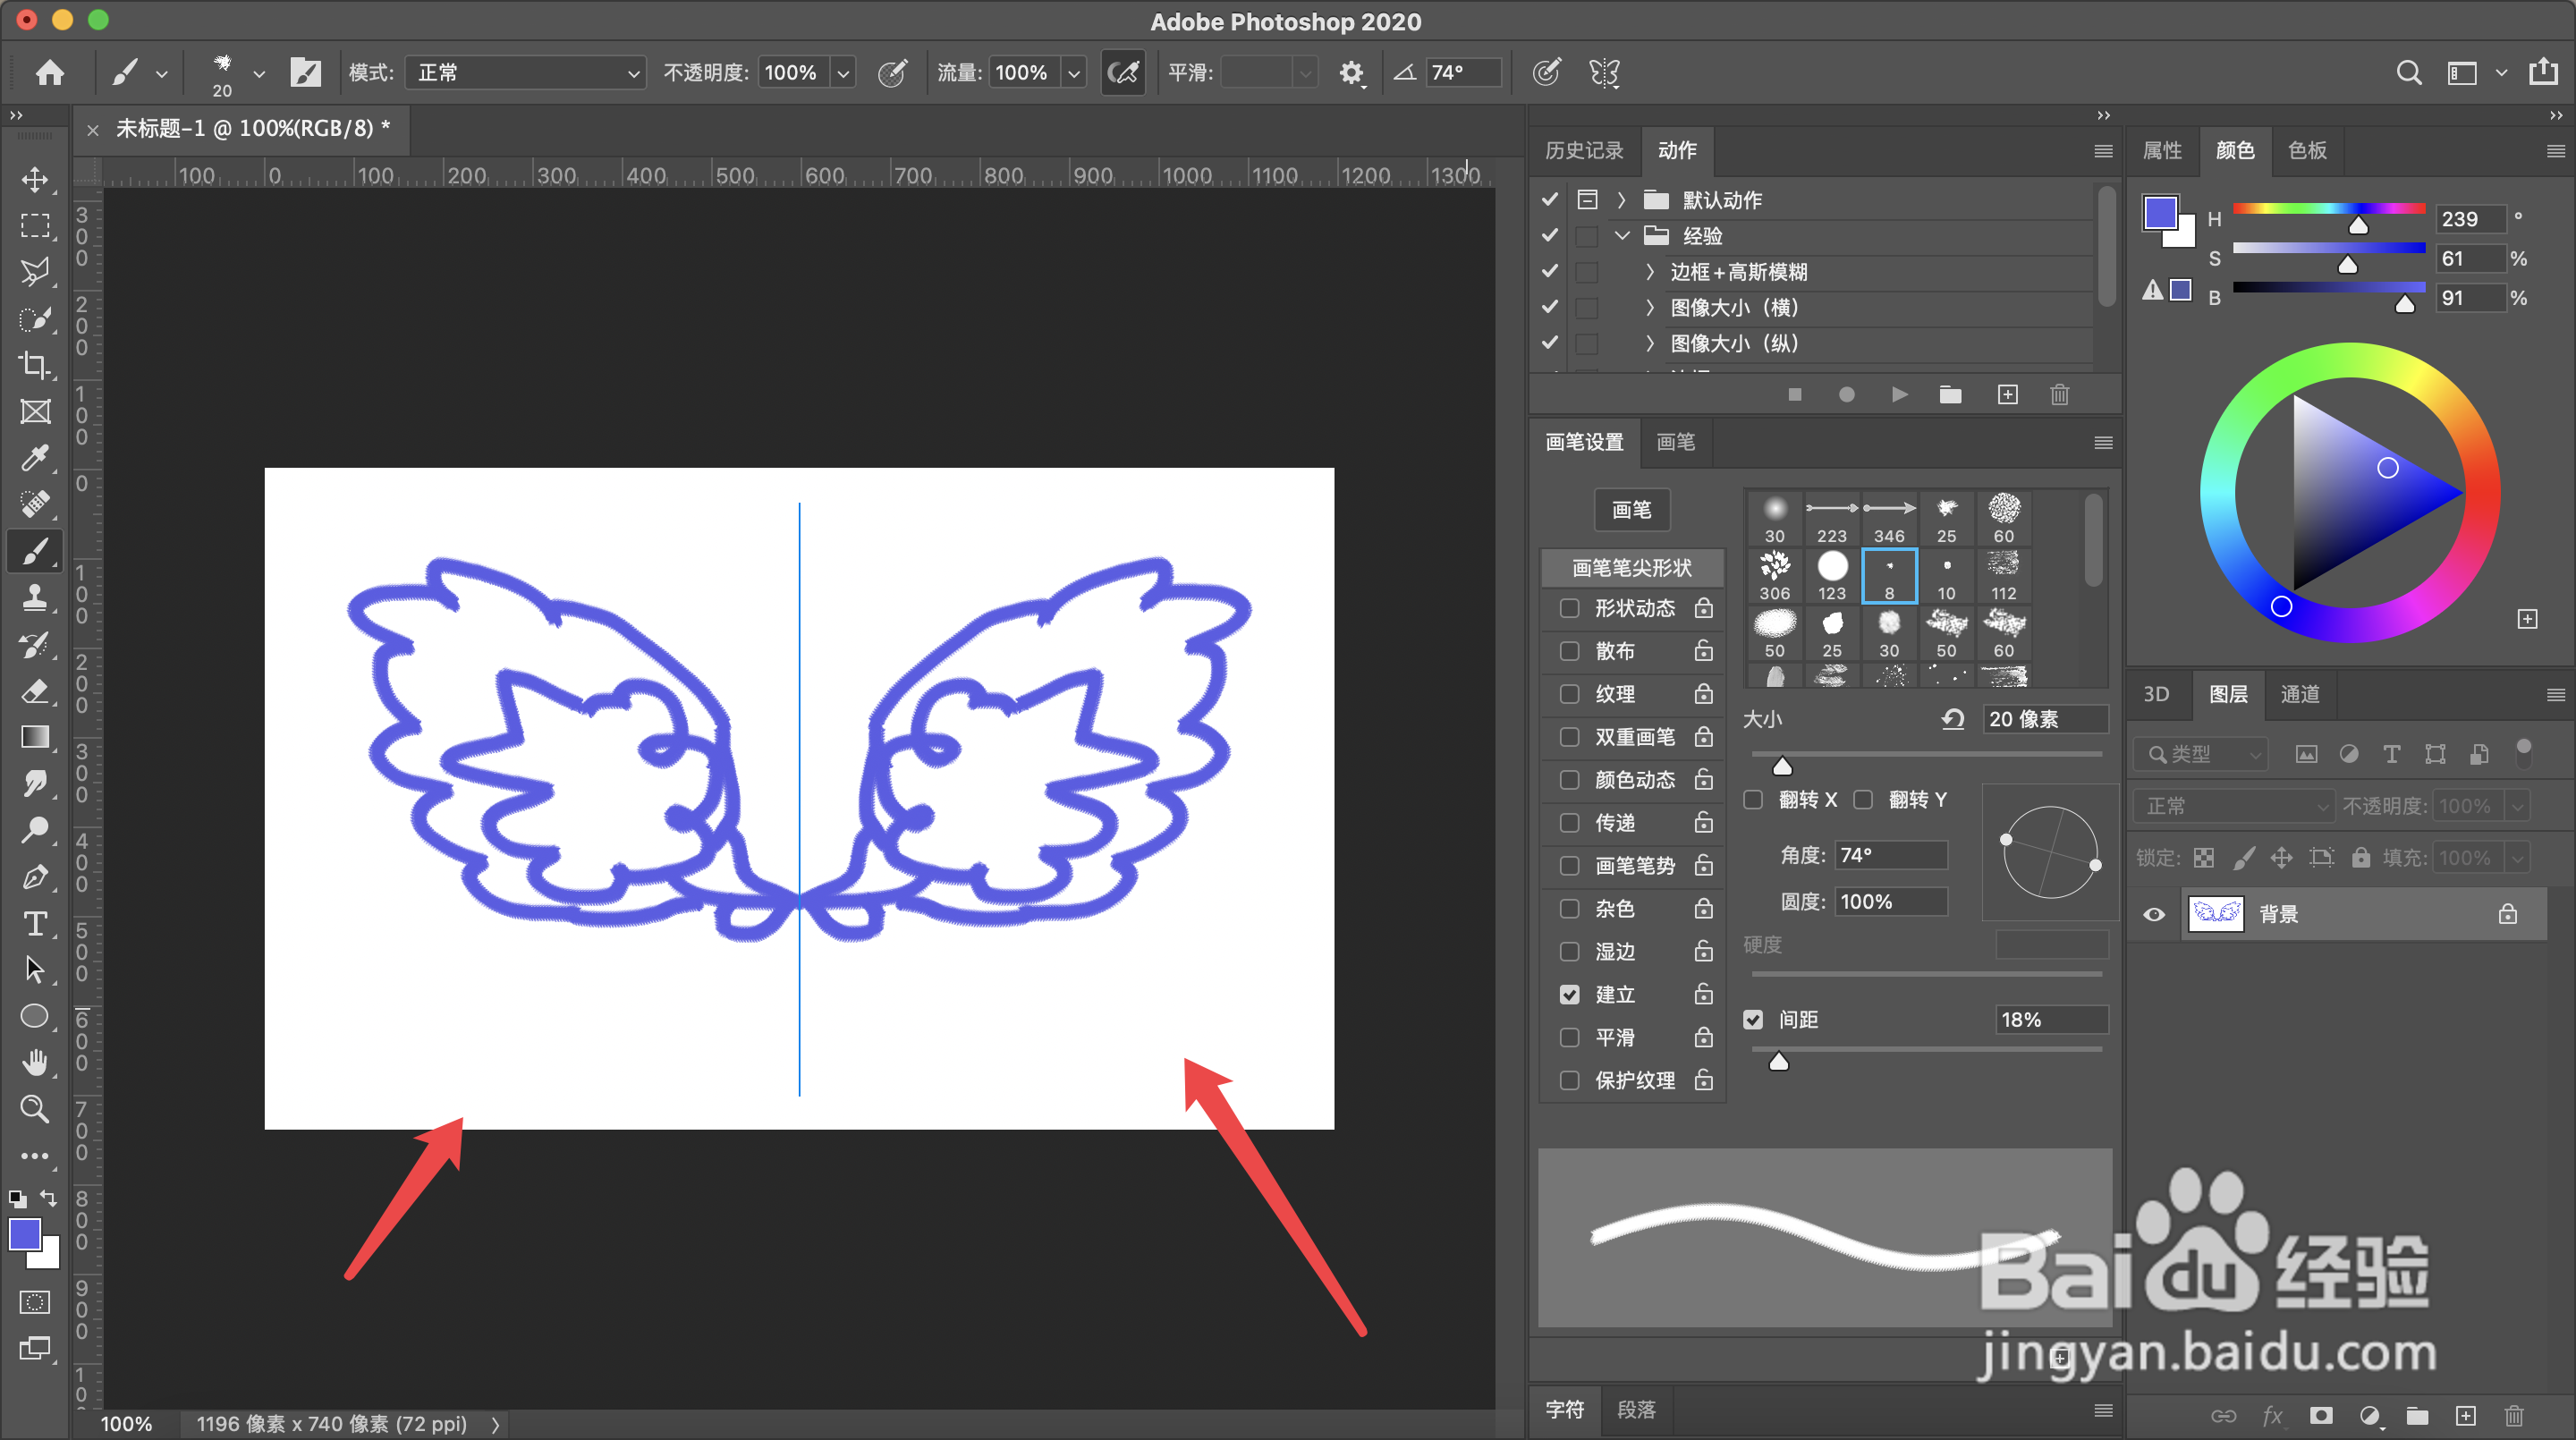
Task: Expand the 图像大小（横）action
Action: tap(1650, 308)
